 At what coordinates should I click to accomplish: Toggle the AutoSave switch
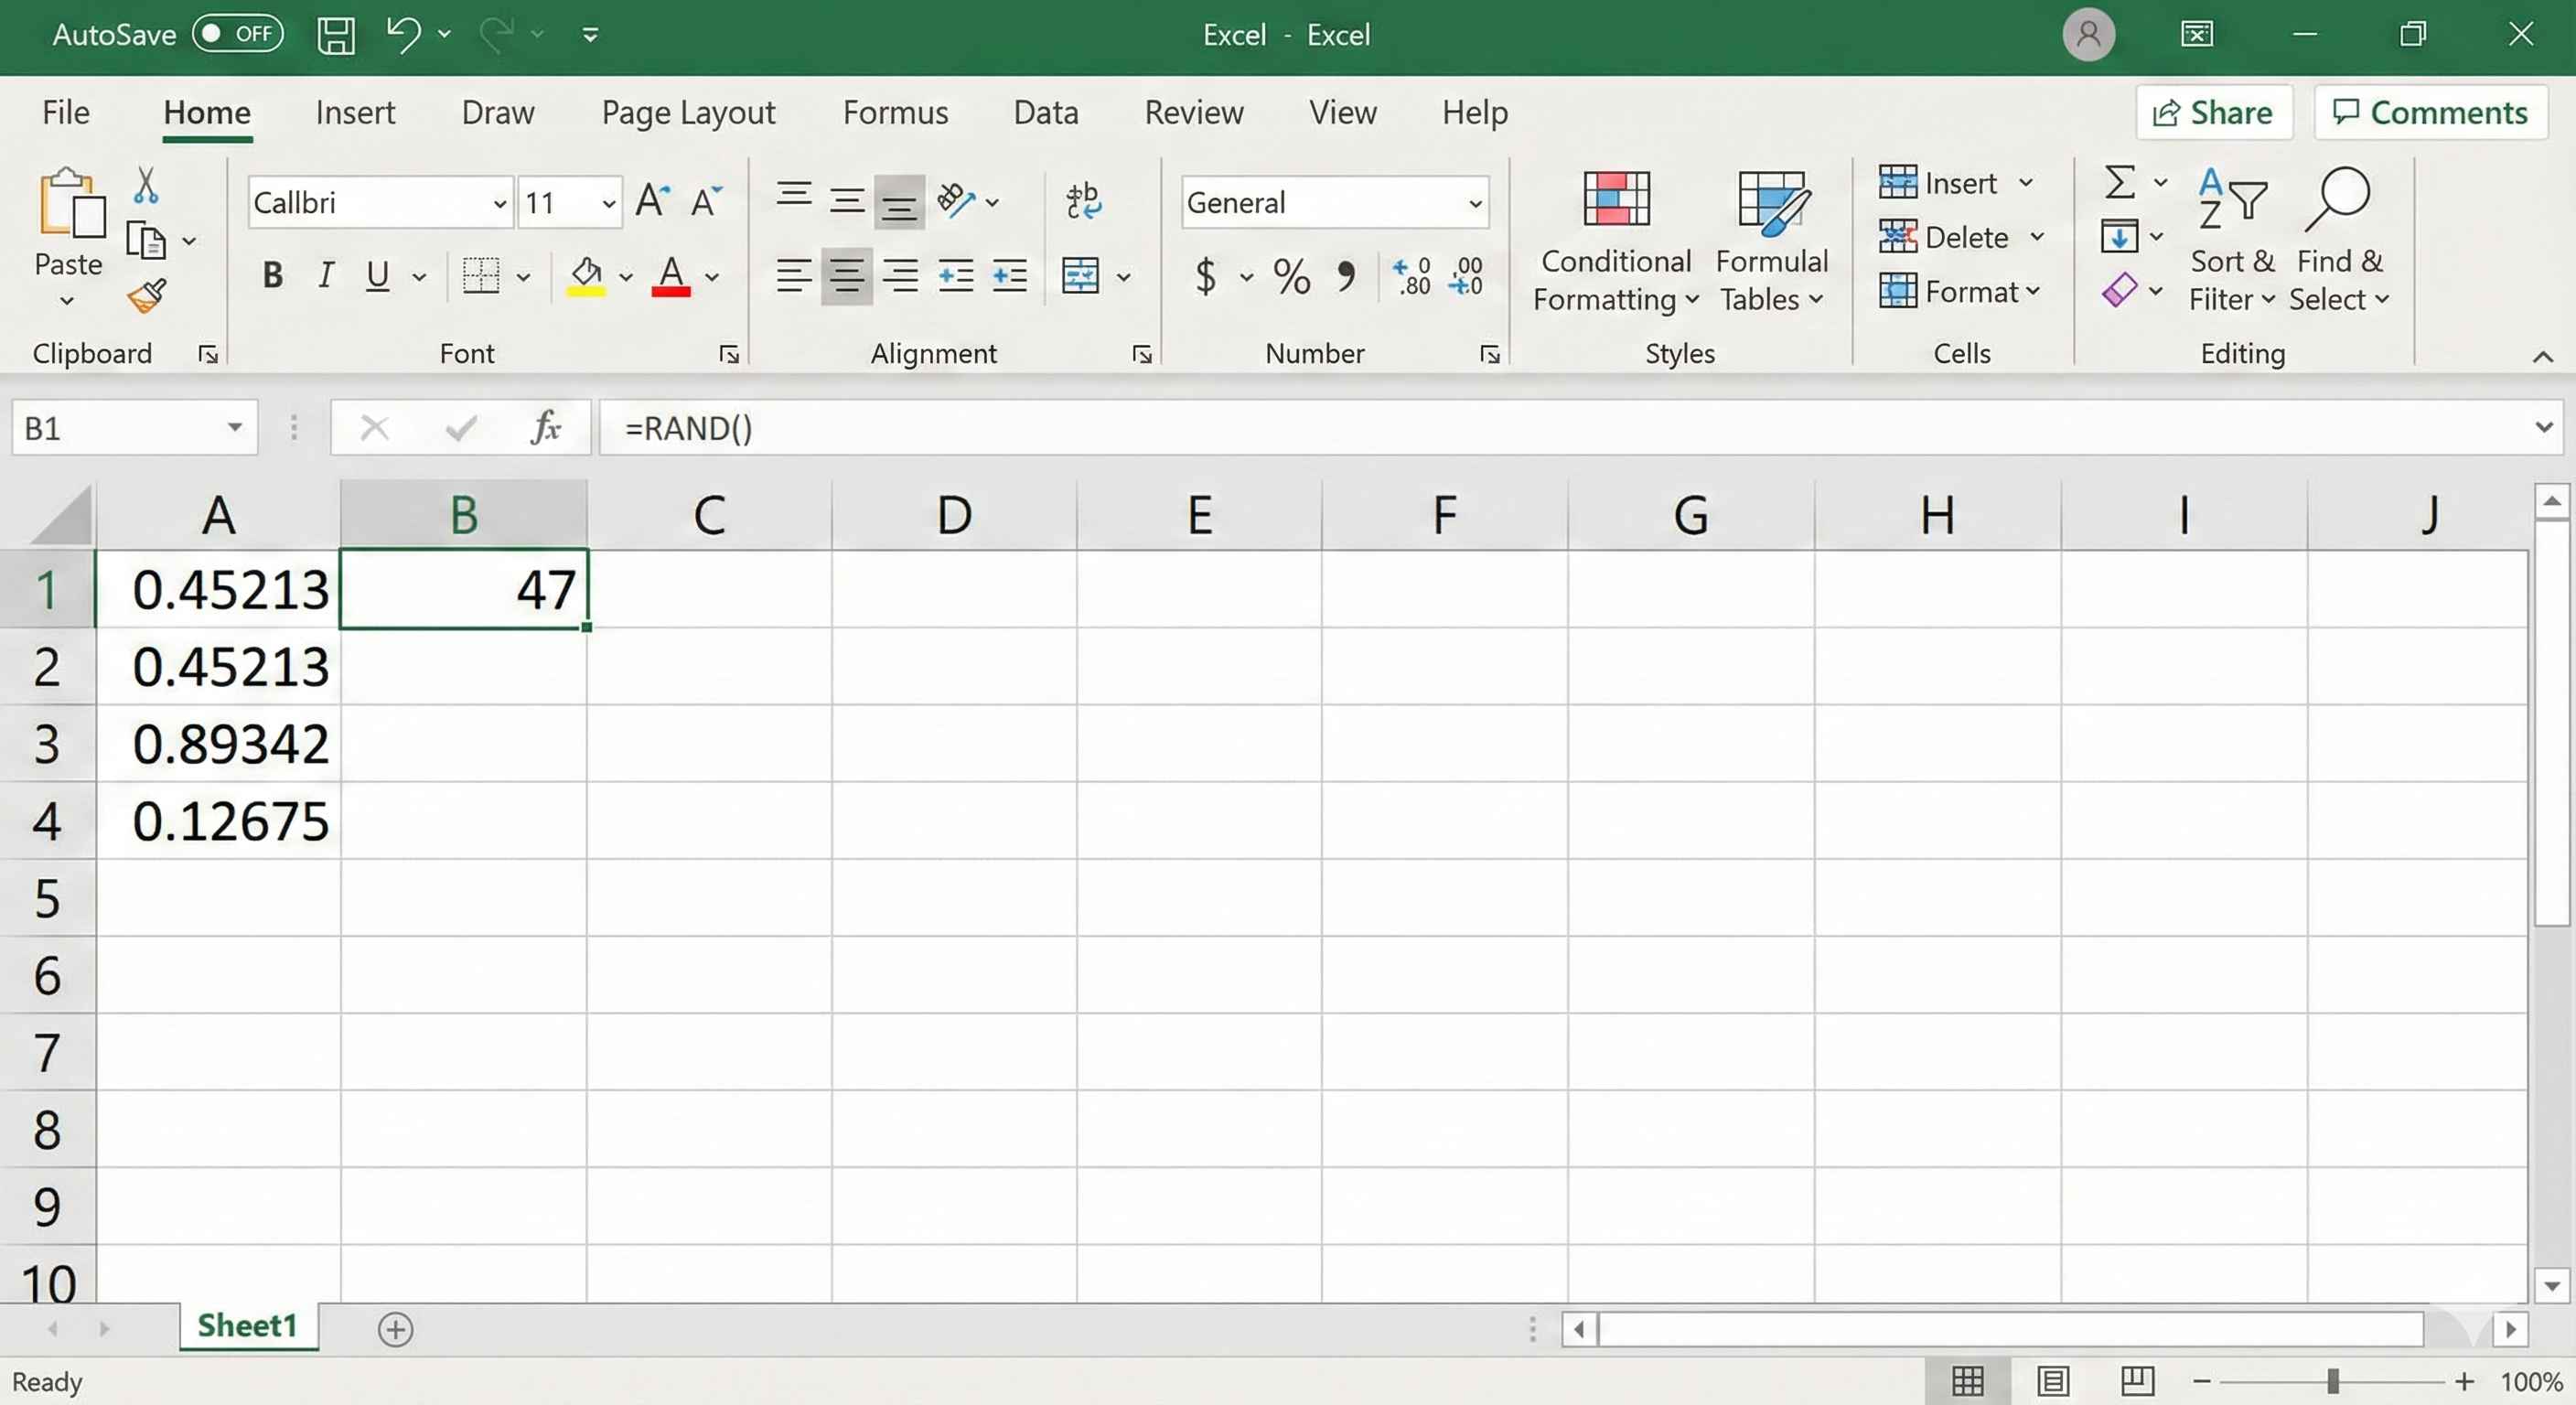237,34
